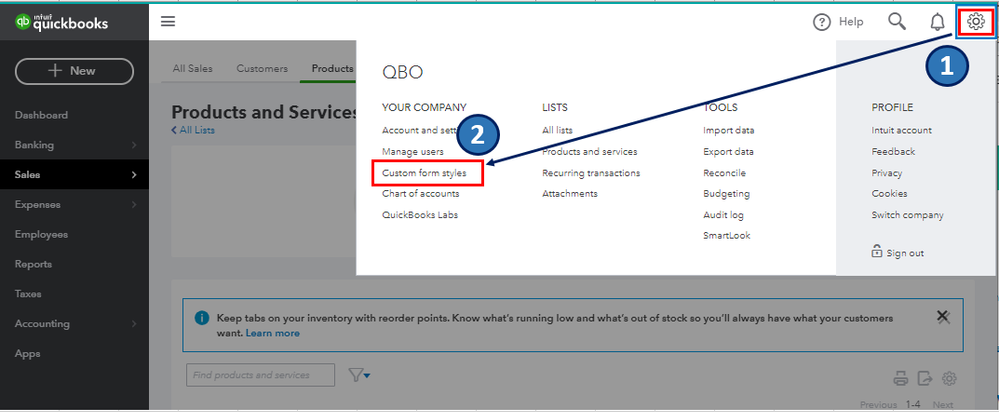Image resolution: width=999 pixels, height=412 pixels.
Task: Open Apps in the sidebar
Action: pyautogui.click(x=27, y=353)
